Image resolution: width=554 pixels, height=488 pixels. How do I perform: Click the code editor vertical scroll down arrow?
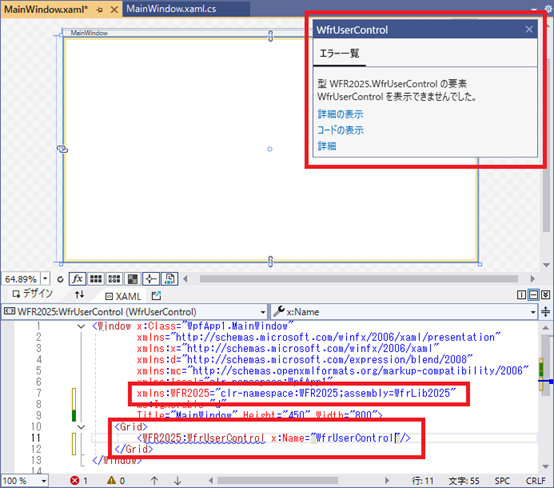click(x=546, y=467)
